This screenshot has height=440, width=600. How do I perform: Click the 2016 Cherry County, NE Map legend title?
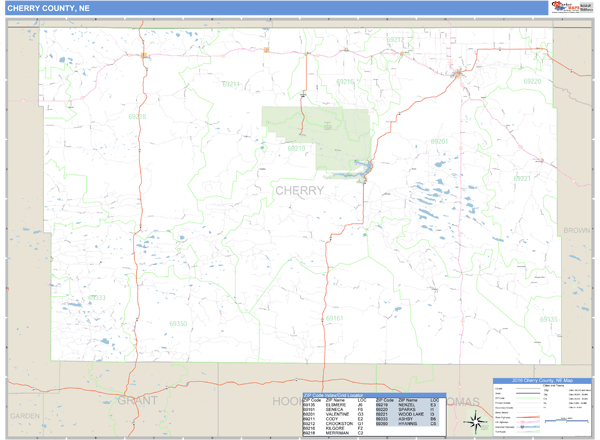543,383
